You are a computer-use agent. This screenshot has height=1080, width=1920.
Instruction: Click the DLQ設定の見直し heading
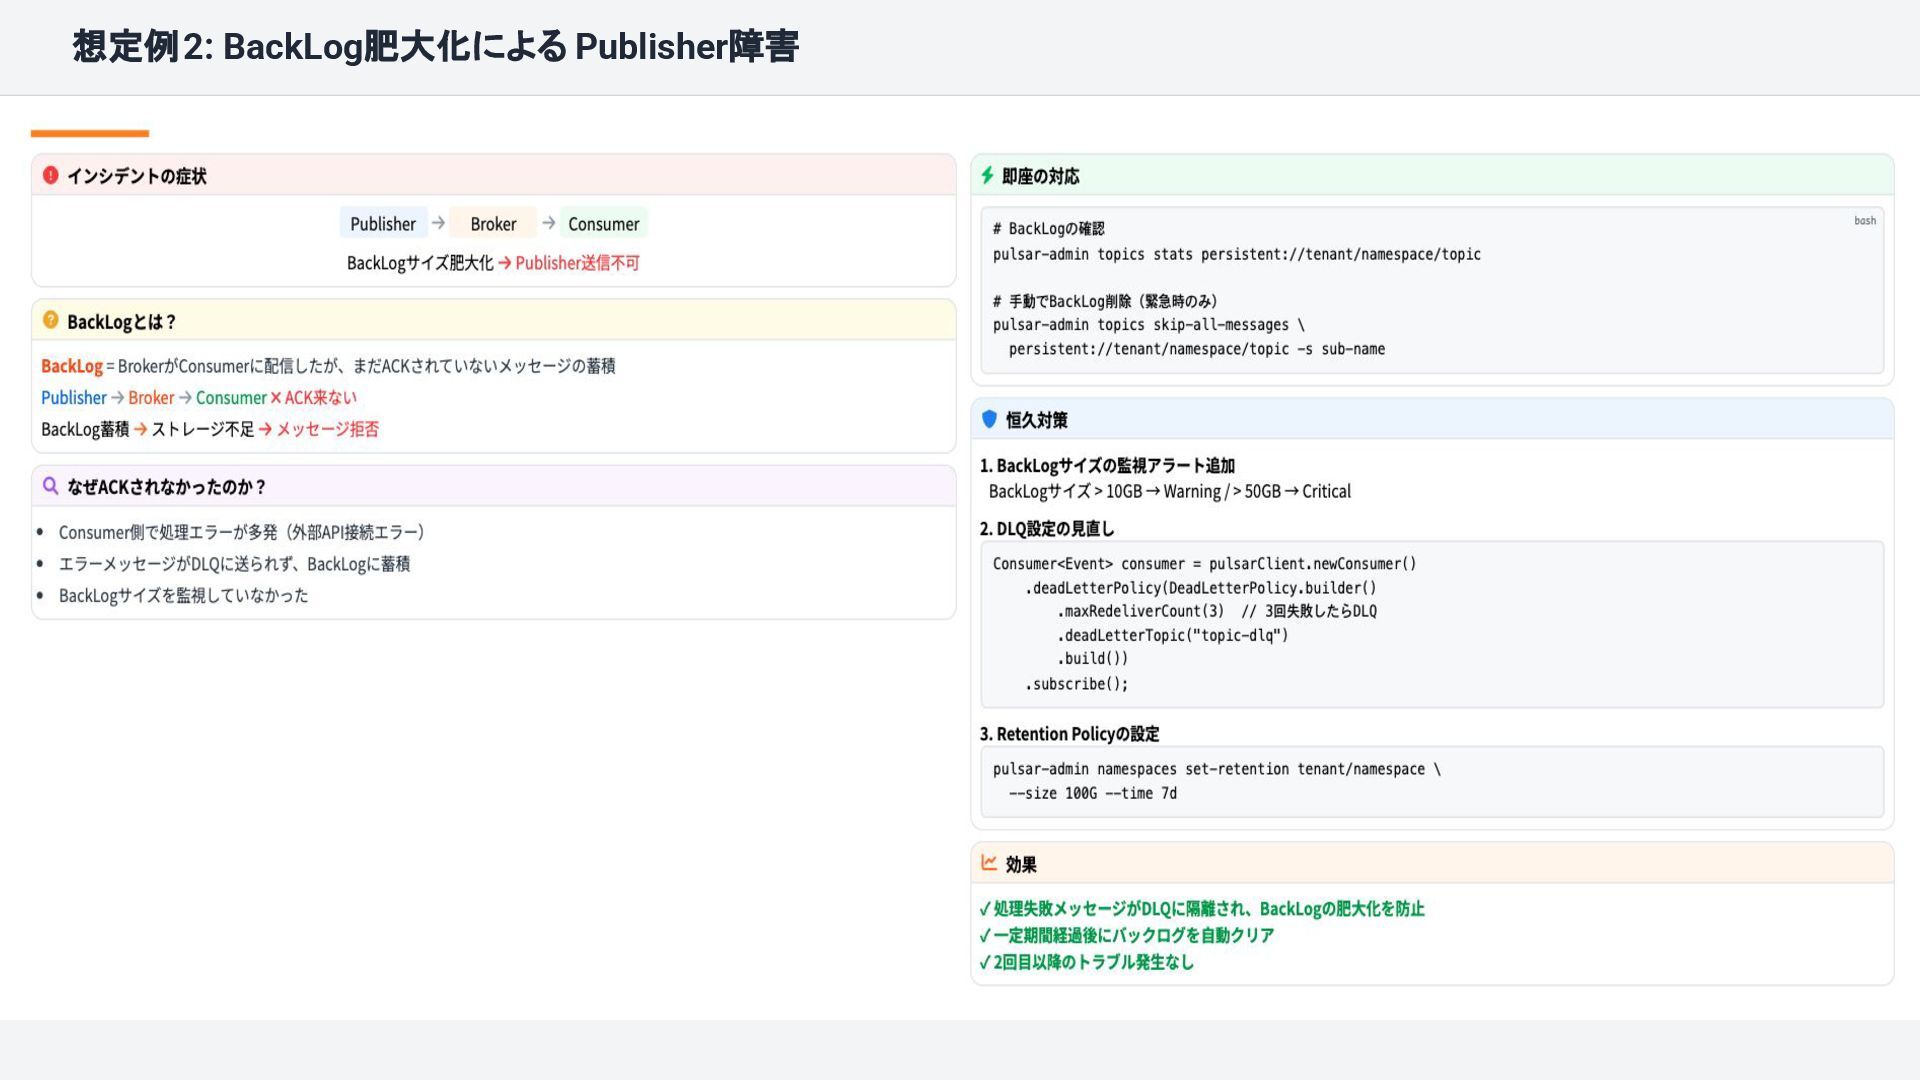(1046, 529)
